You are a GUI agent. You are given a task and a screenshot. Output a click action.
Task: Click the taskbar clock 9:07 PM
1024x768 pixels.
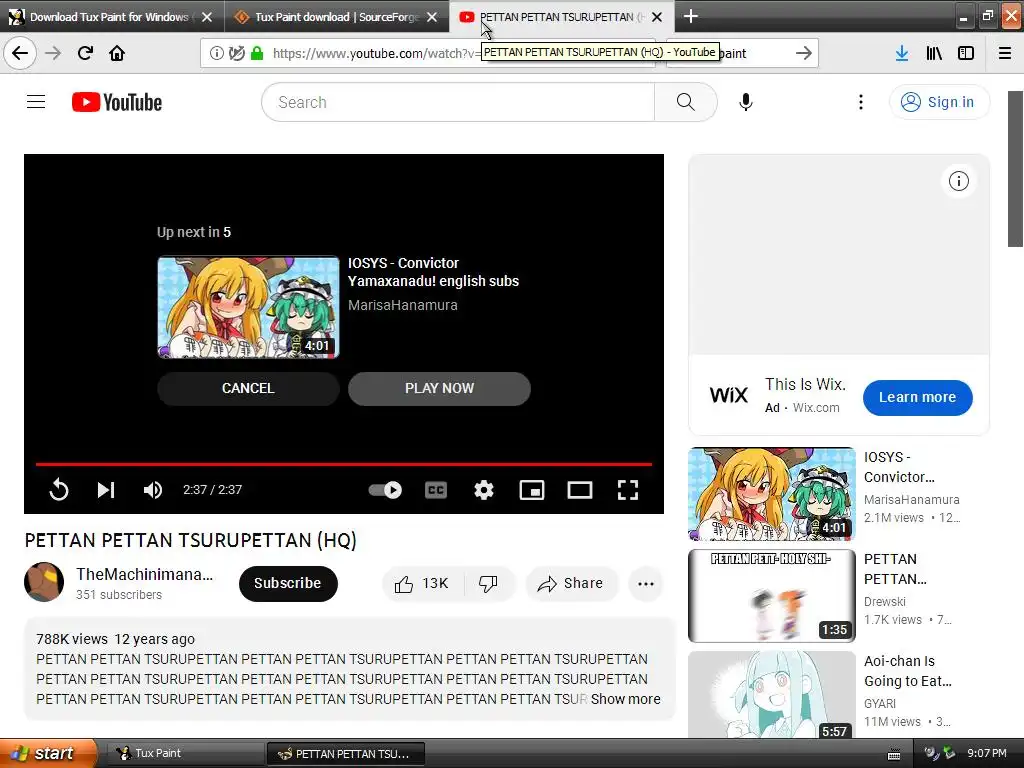point(987,753)
